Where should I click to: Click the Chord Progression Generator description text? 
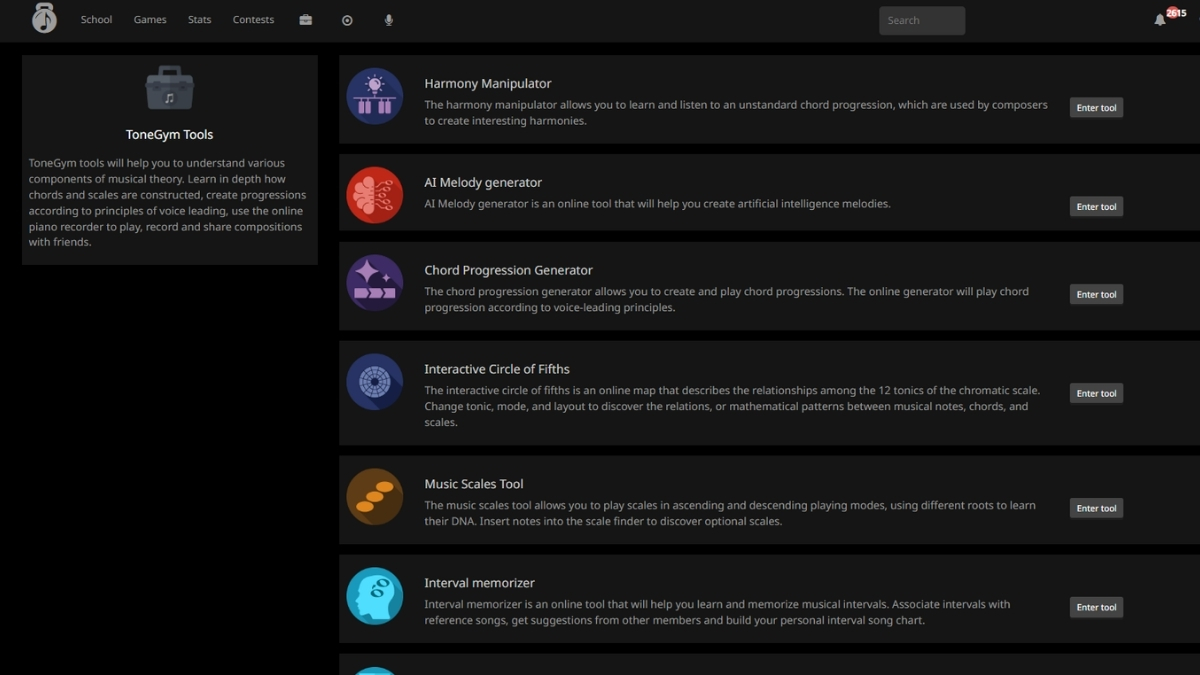coord(726,300)
